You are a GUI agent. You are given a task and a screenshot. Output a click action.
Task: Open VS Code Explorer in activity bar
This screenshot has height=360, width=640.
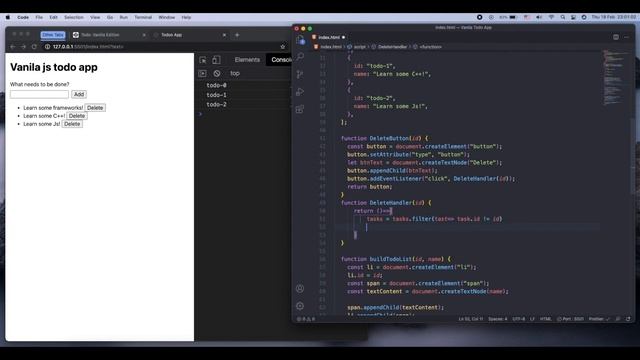300,40
